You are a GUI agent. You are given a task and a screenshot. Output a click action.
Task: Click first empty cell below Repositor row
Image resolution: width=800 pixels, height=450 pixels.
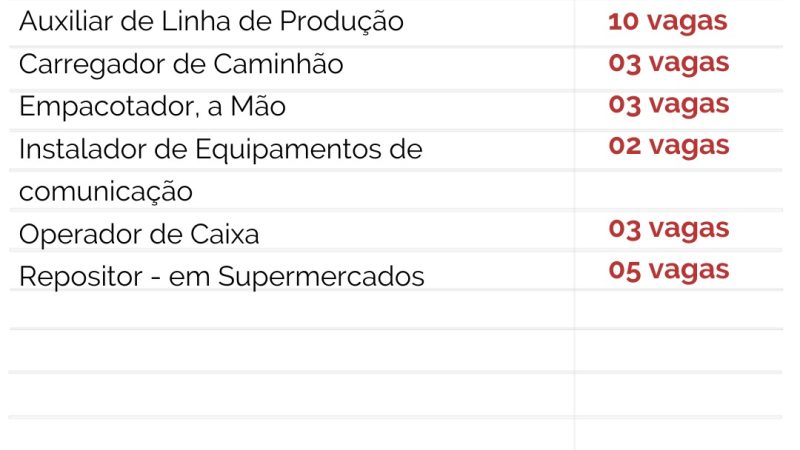point(290,310)
